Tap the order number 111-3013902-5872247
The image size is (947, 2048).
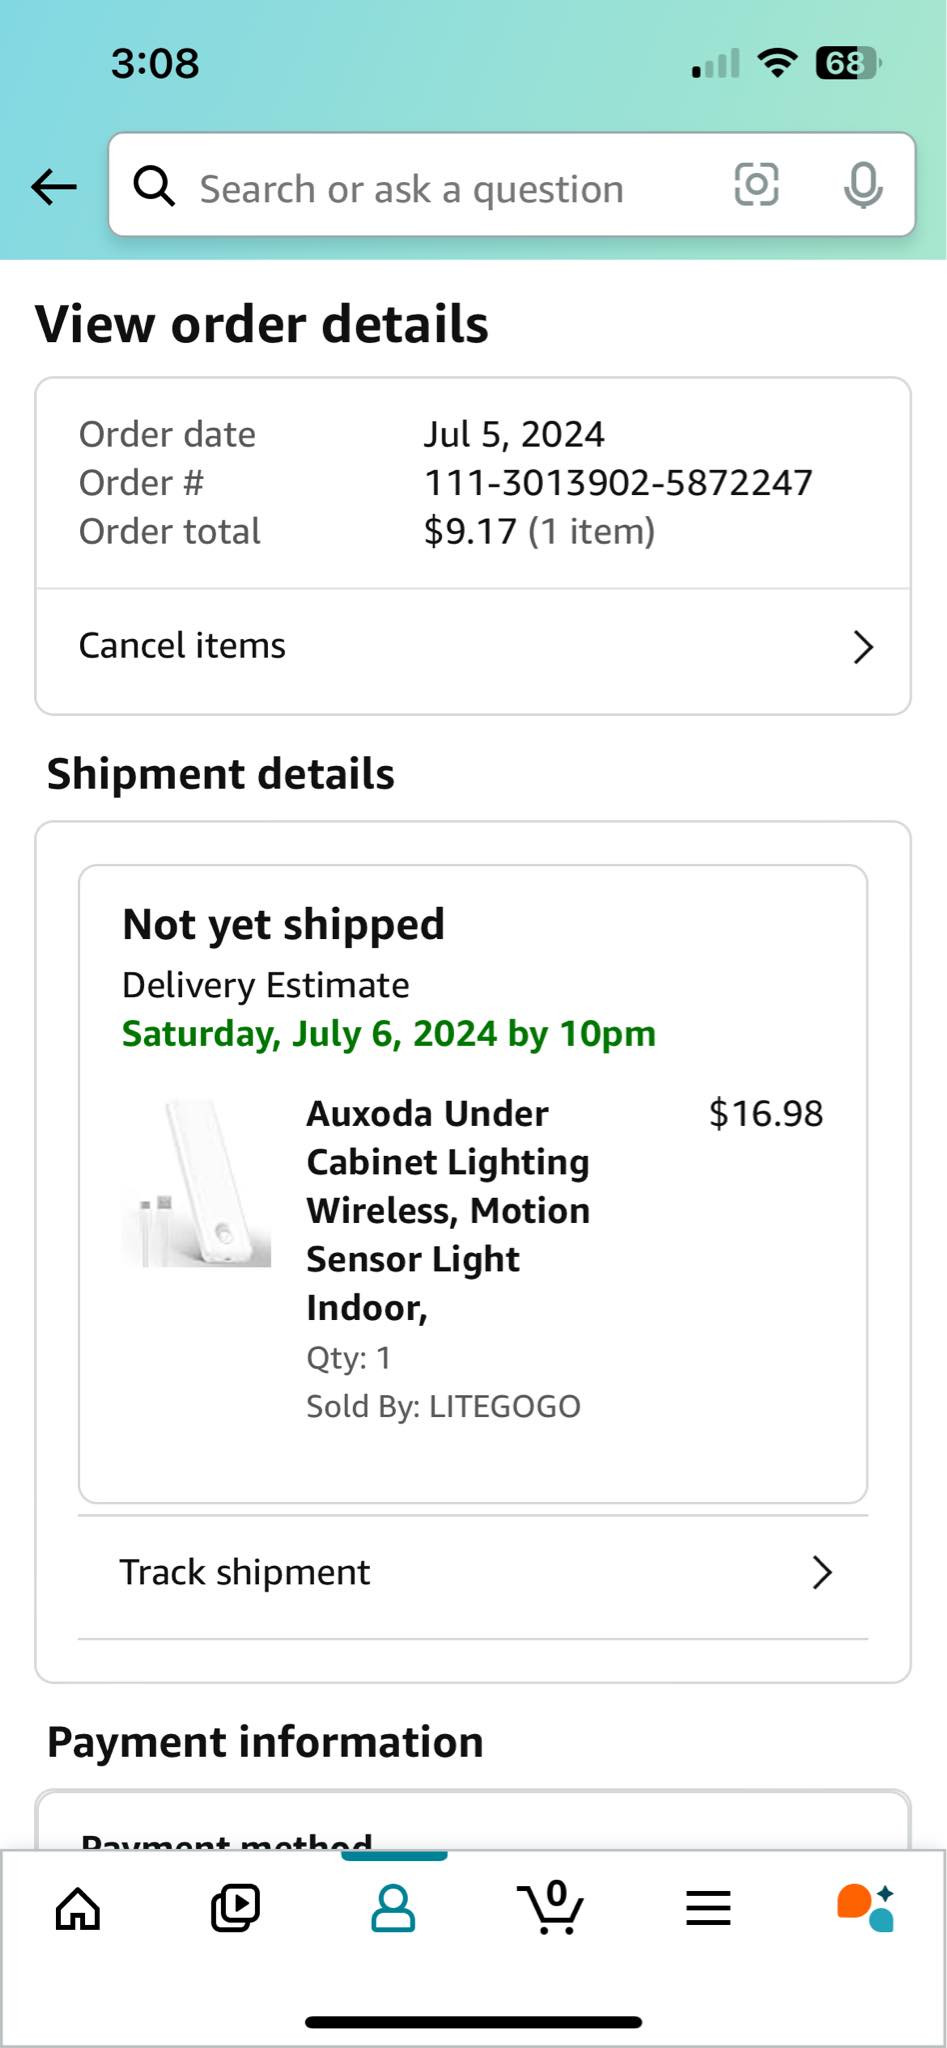tap(618, 483)
